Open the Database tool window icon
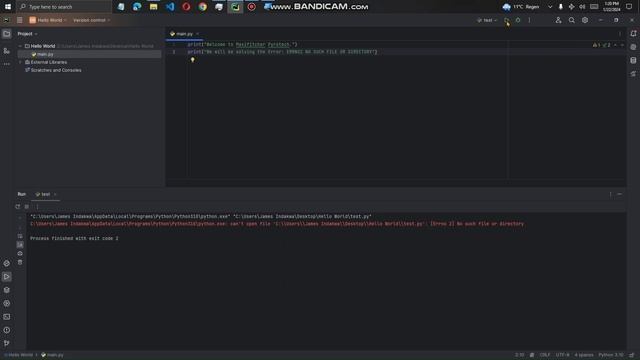The height and width of the screenshot is (360, 640). [633, 60]
